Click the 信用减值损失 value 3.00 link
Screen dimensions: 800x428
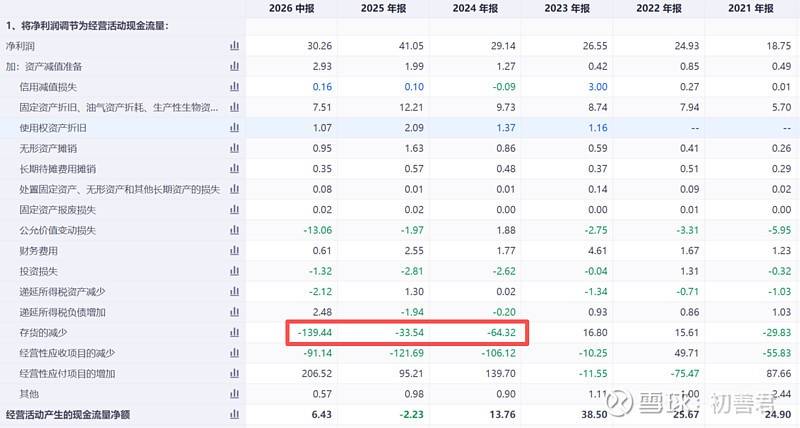pyautogui.click(x=597, y=87)
